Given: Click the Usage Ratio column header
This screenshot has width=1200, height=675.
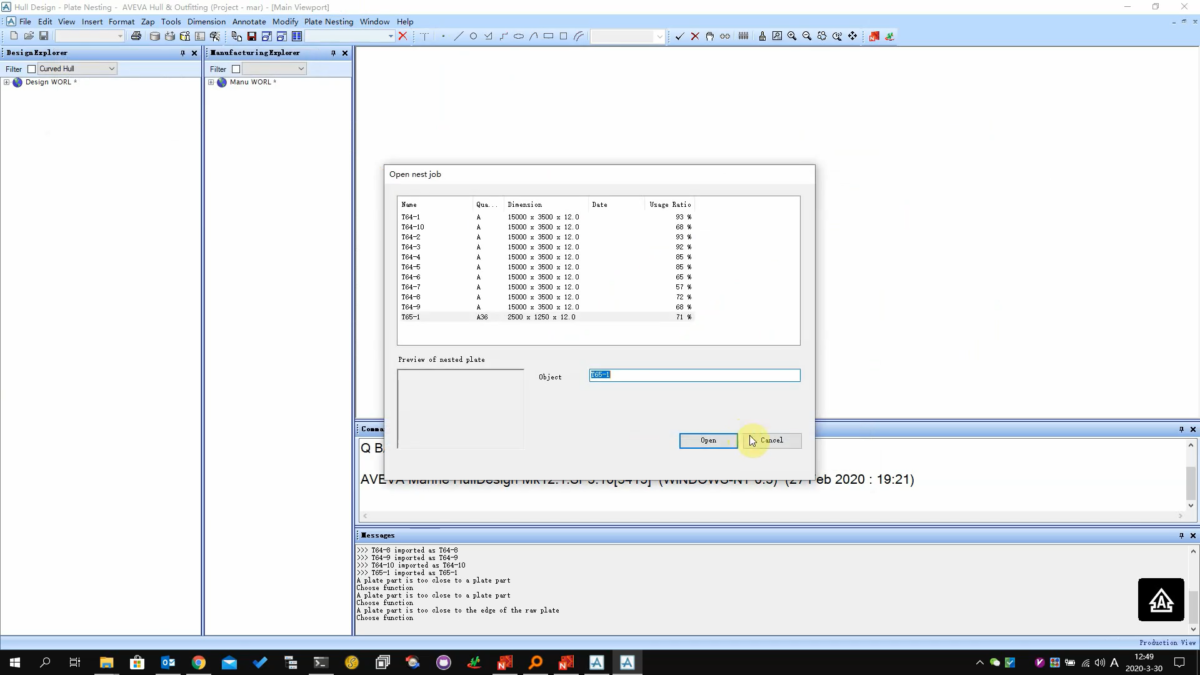Looking at the screenshot, I should [670, 204].
